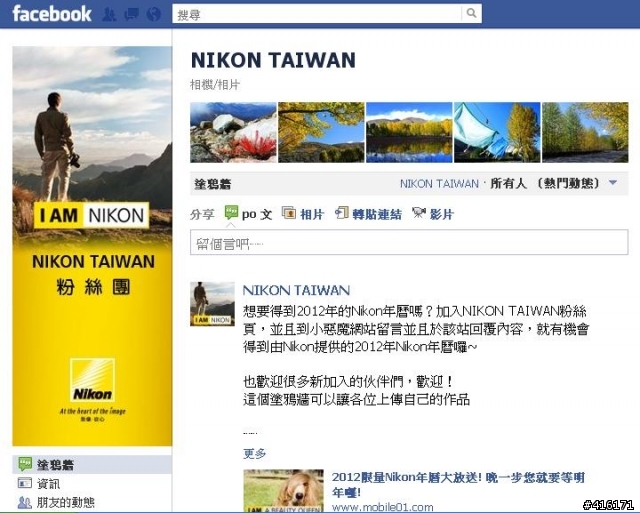Screen dimensions: 640x513
Task: Open the messages icon in header
Action: (131, 14)
